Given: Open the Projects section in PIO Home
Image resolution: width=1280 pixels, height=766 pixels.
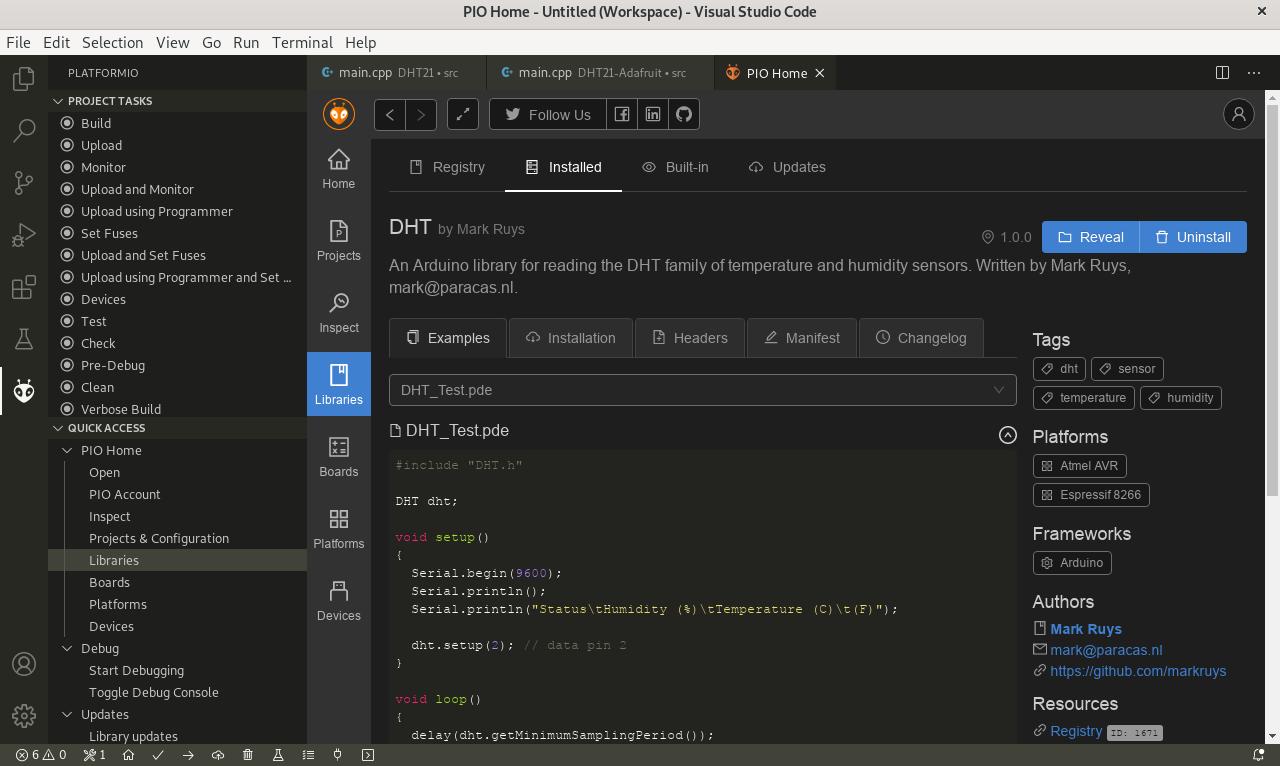Looking at the screenshot, I should pyautogui.click(x=339, y=241).
